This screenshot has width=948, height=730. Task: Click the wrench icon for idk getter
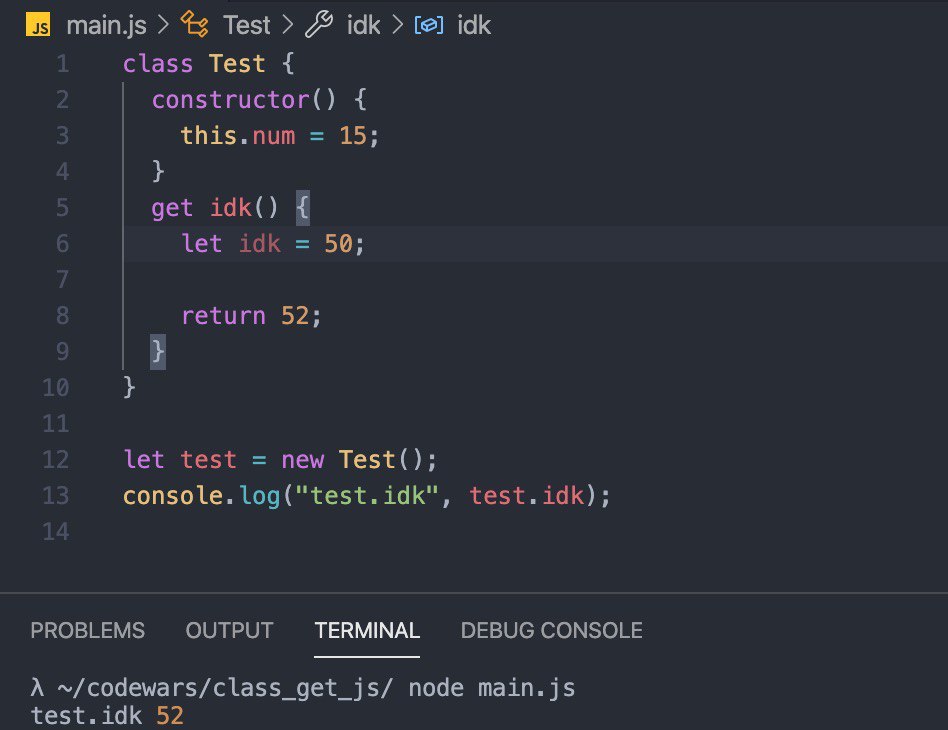319,25
